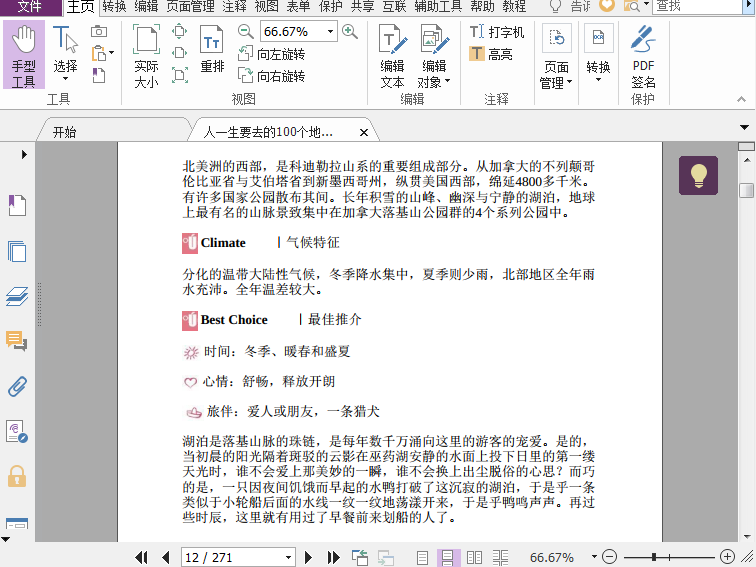Open Page Management (页面管理) button

(556, 56)
